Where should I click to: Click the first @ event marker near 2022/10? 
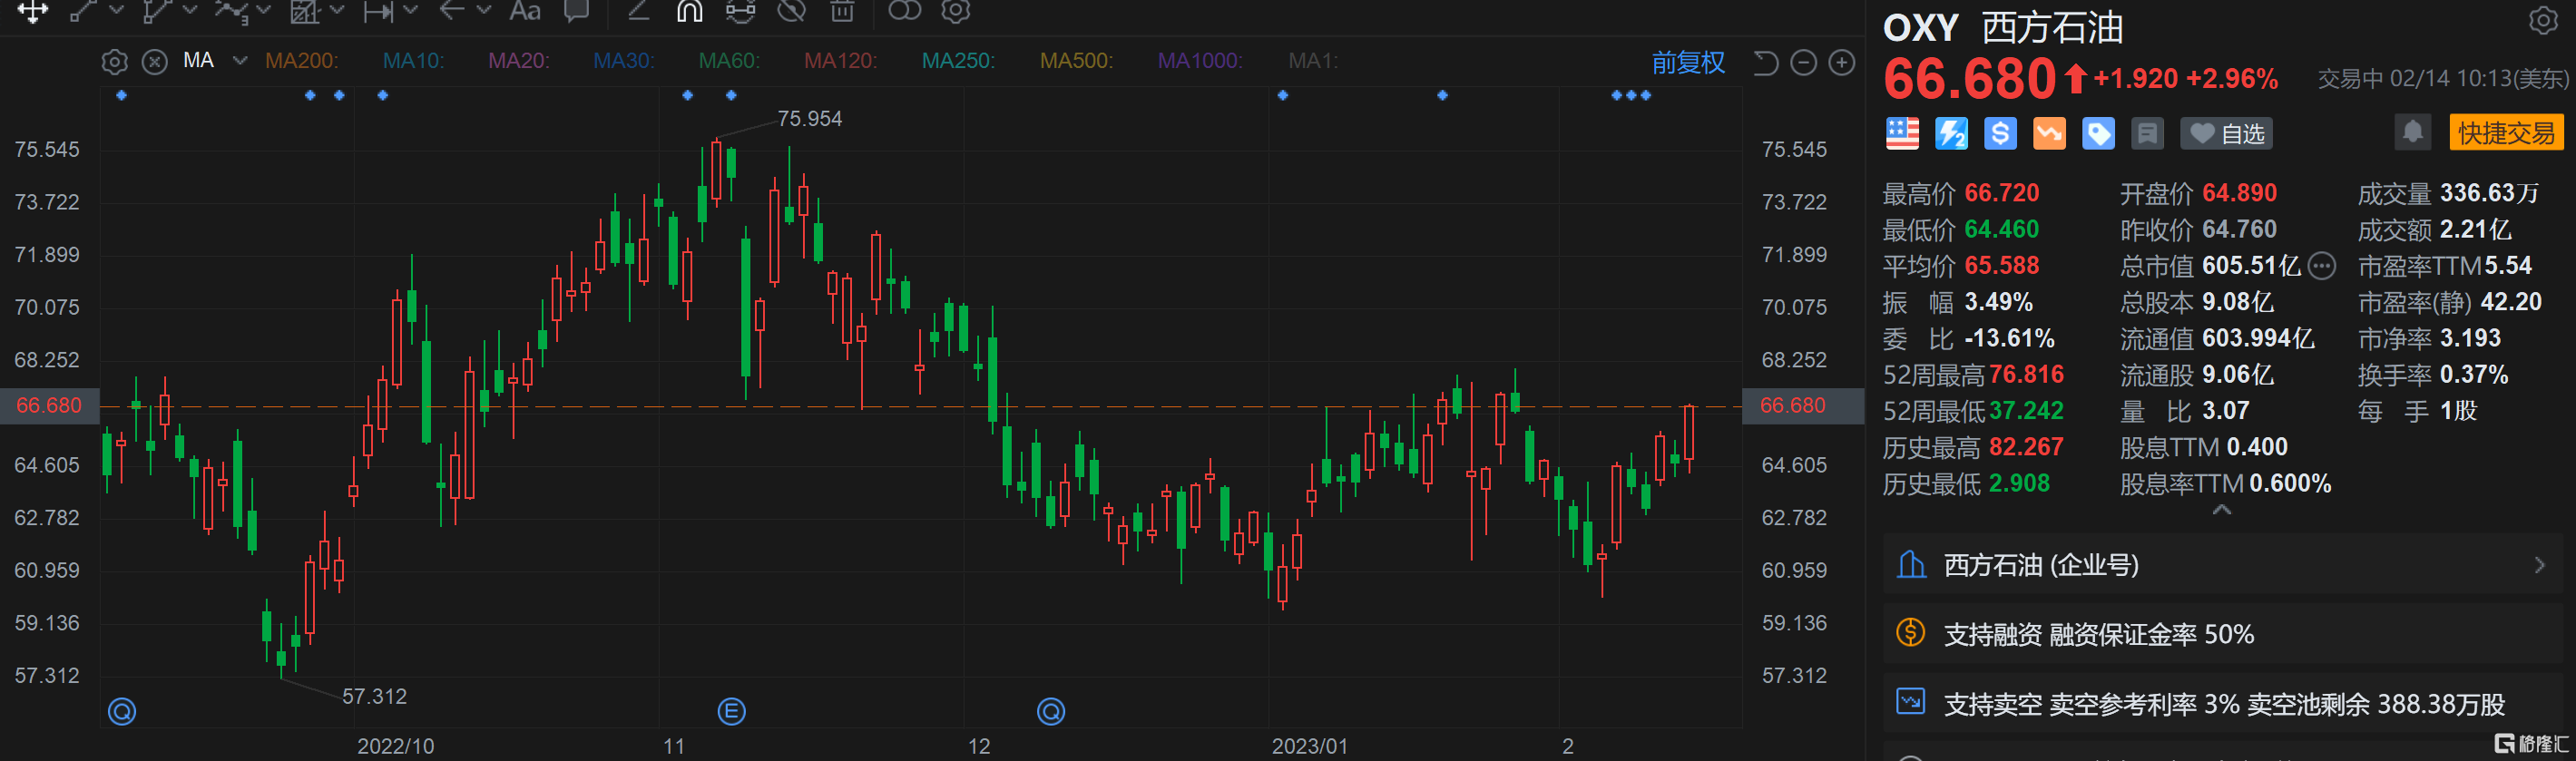[x=122, y=711]
